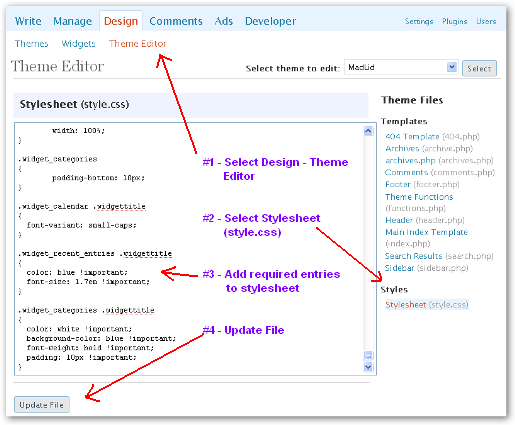Image resolution: width=515 pixels, height=425 pixels.
Task: Click 'background-color: blue !important;' line
Action: tap(101, 339)
